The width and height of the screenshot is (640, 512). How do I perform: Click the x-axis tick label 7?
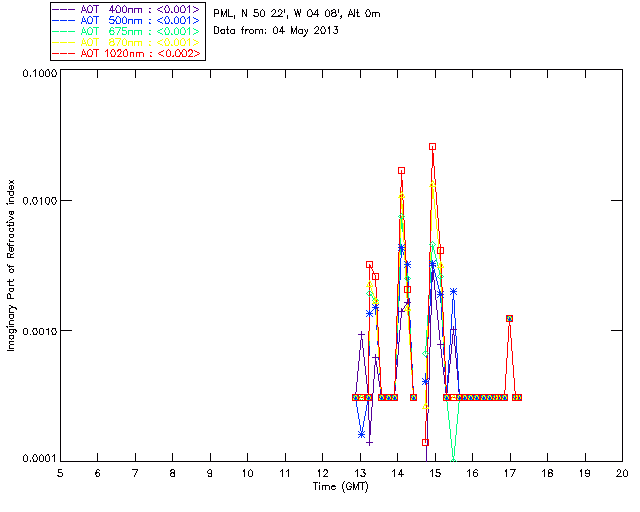[x=135, y=473]
